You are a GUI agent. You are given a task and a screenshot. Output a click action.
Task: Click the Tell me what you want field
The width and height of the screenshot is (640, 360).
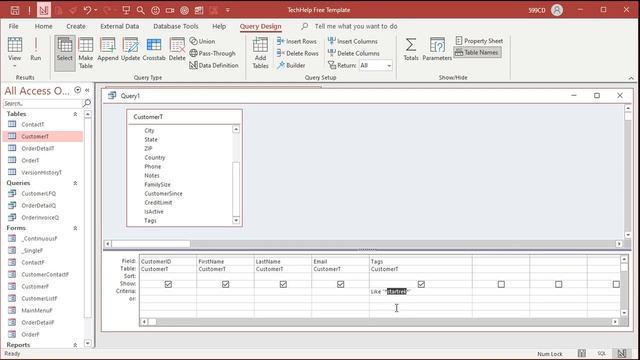click(x=356, y=26)
